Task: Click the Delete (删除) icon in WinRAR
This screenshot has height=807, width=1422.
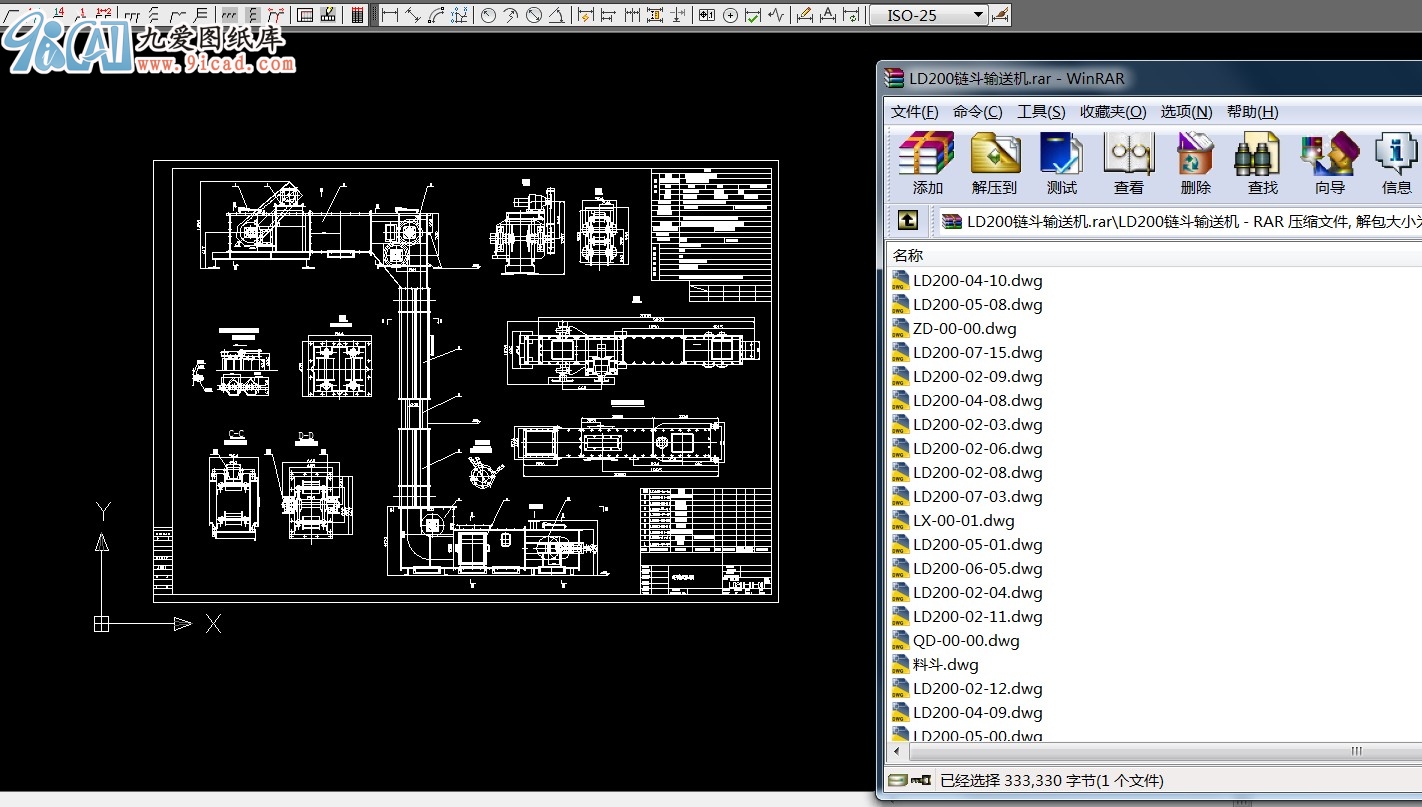Action: click(x=1195, y=164)
